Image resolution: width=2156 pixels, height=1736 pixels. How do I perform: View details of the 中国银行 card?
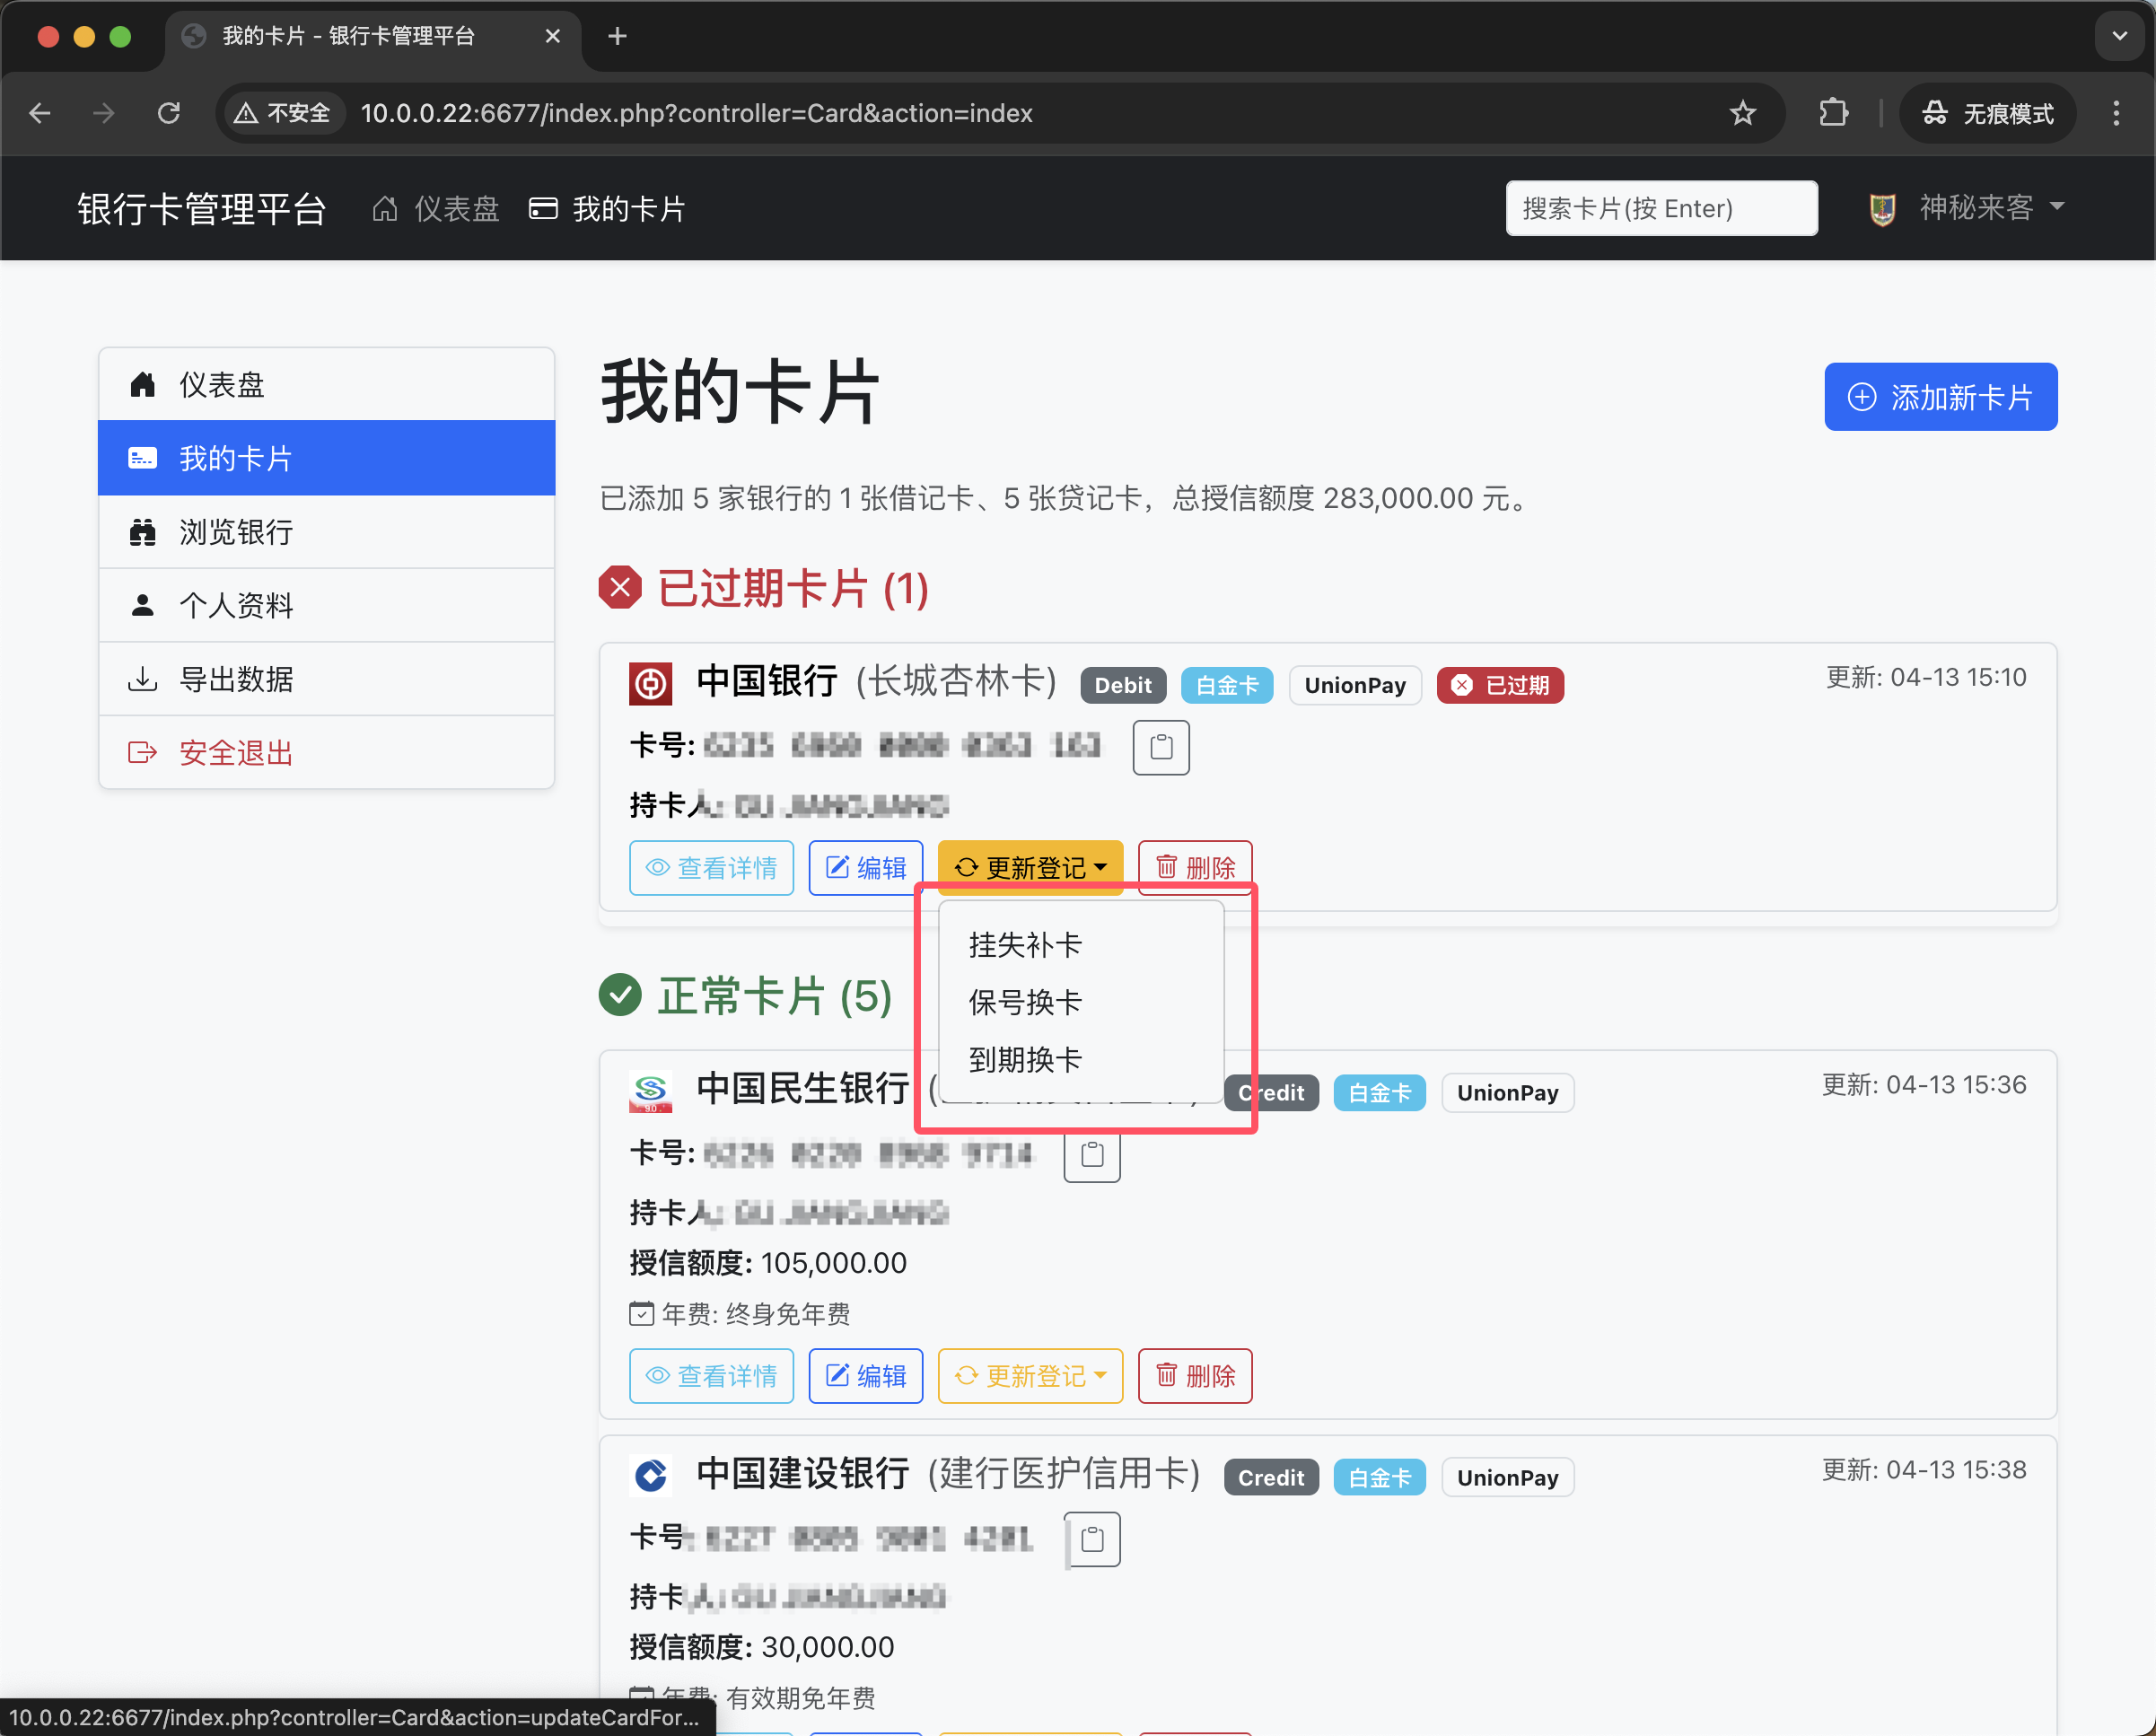pyautogui.click(x=711, y=867)
